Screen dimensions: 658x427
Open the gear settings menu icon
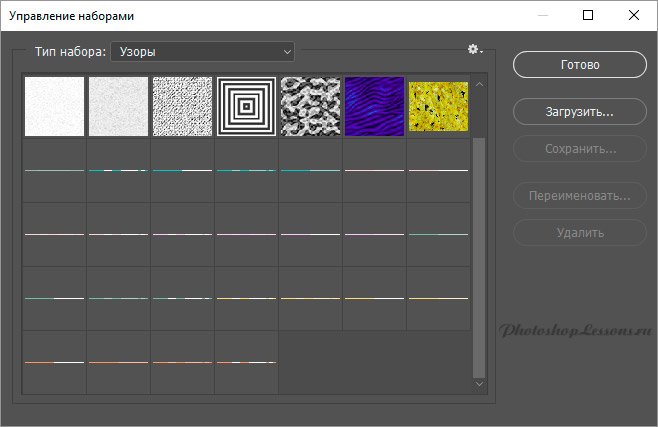pos(475,50)
